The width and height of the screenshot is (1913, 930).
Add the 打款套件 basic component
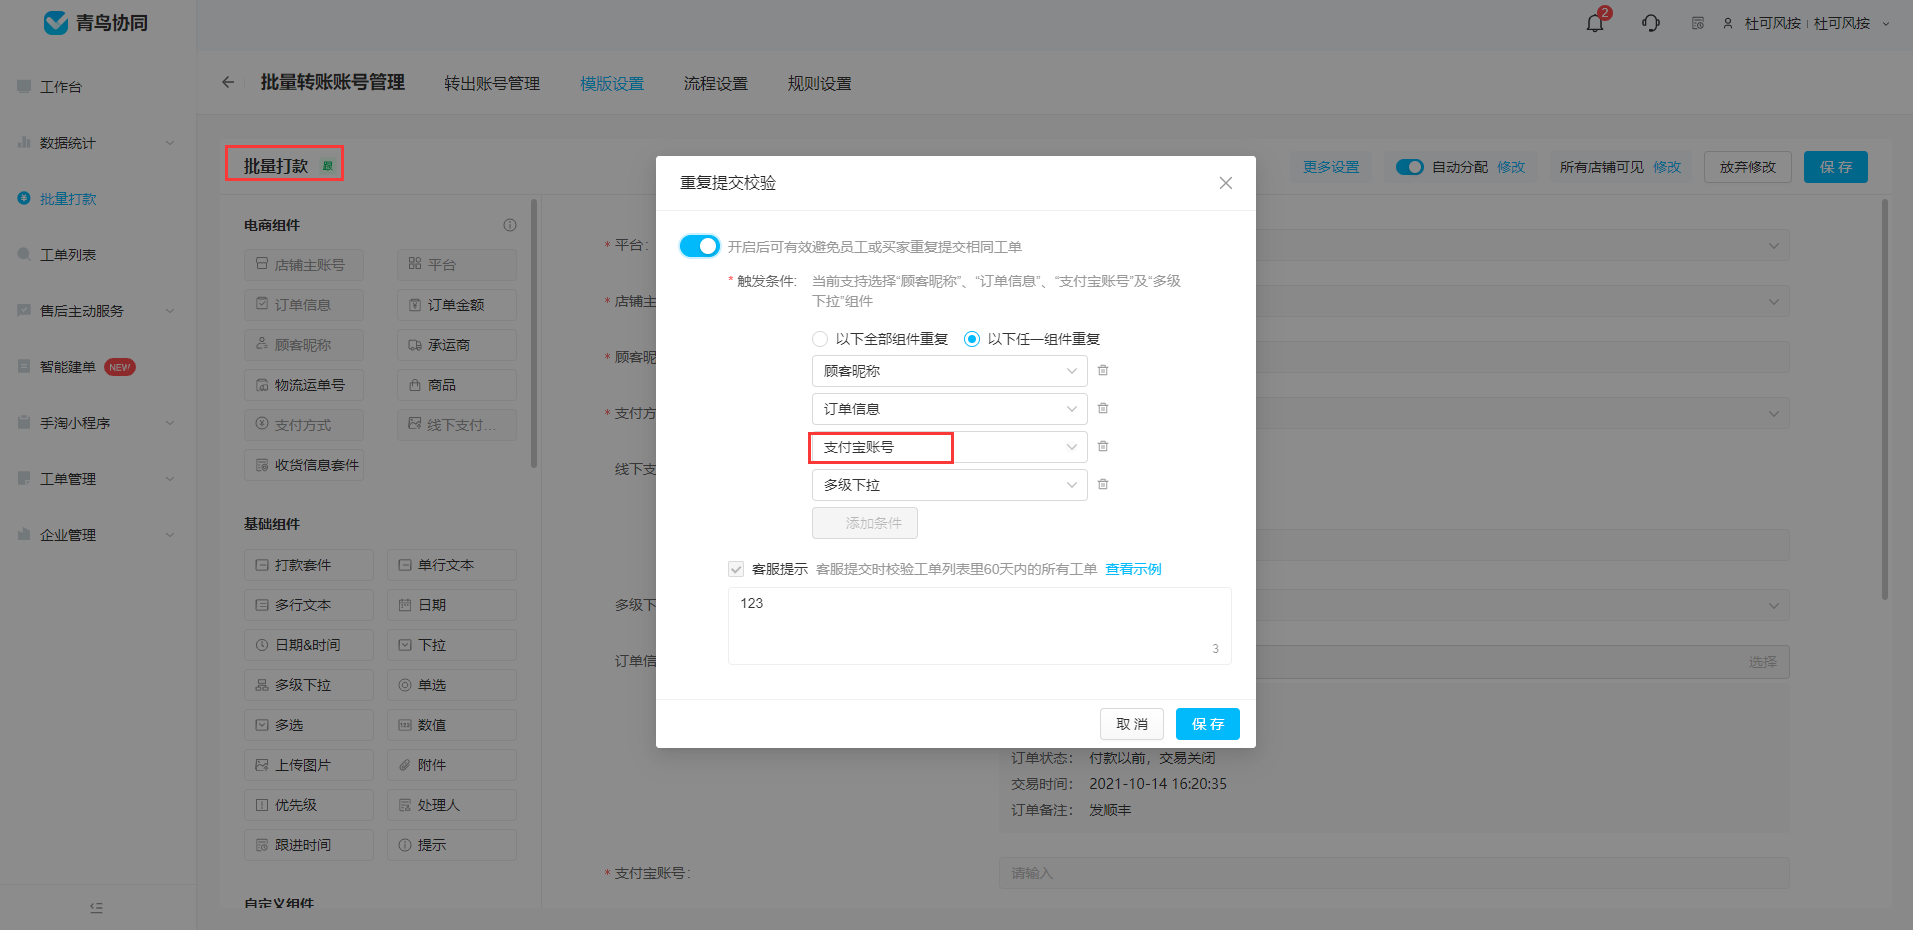click(309, 565)
